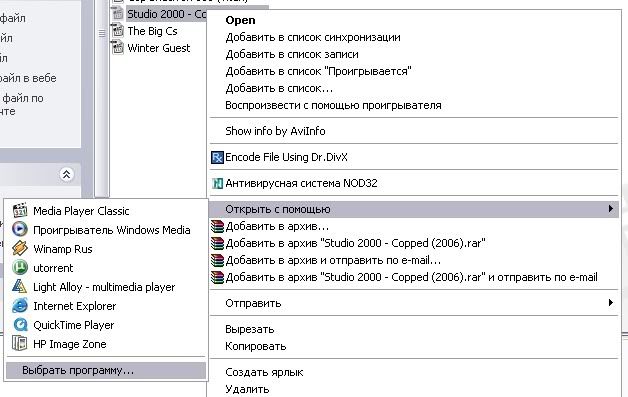
Task: Choose the QuickTime Player icon
Action: tap(20, 324)
